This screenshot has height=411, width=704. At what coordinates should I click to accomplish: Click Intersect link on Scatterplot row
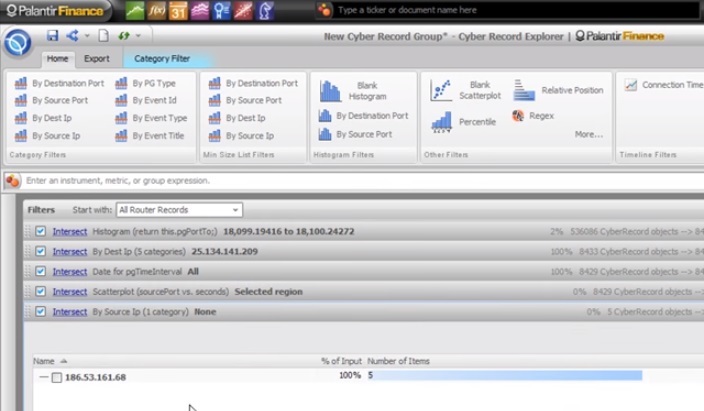70,292
